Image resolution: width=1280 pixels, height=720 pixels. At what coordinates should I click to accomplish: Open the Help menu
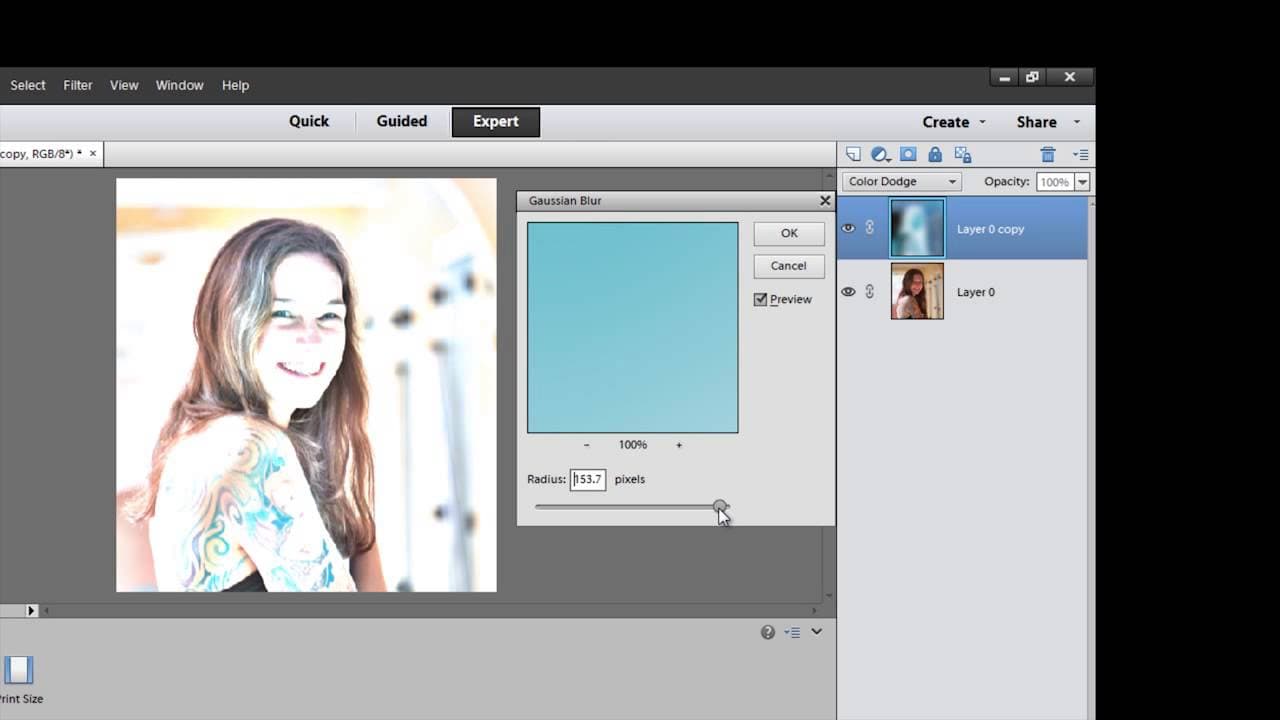[x=236, y=85]
